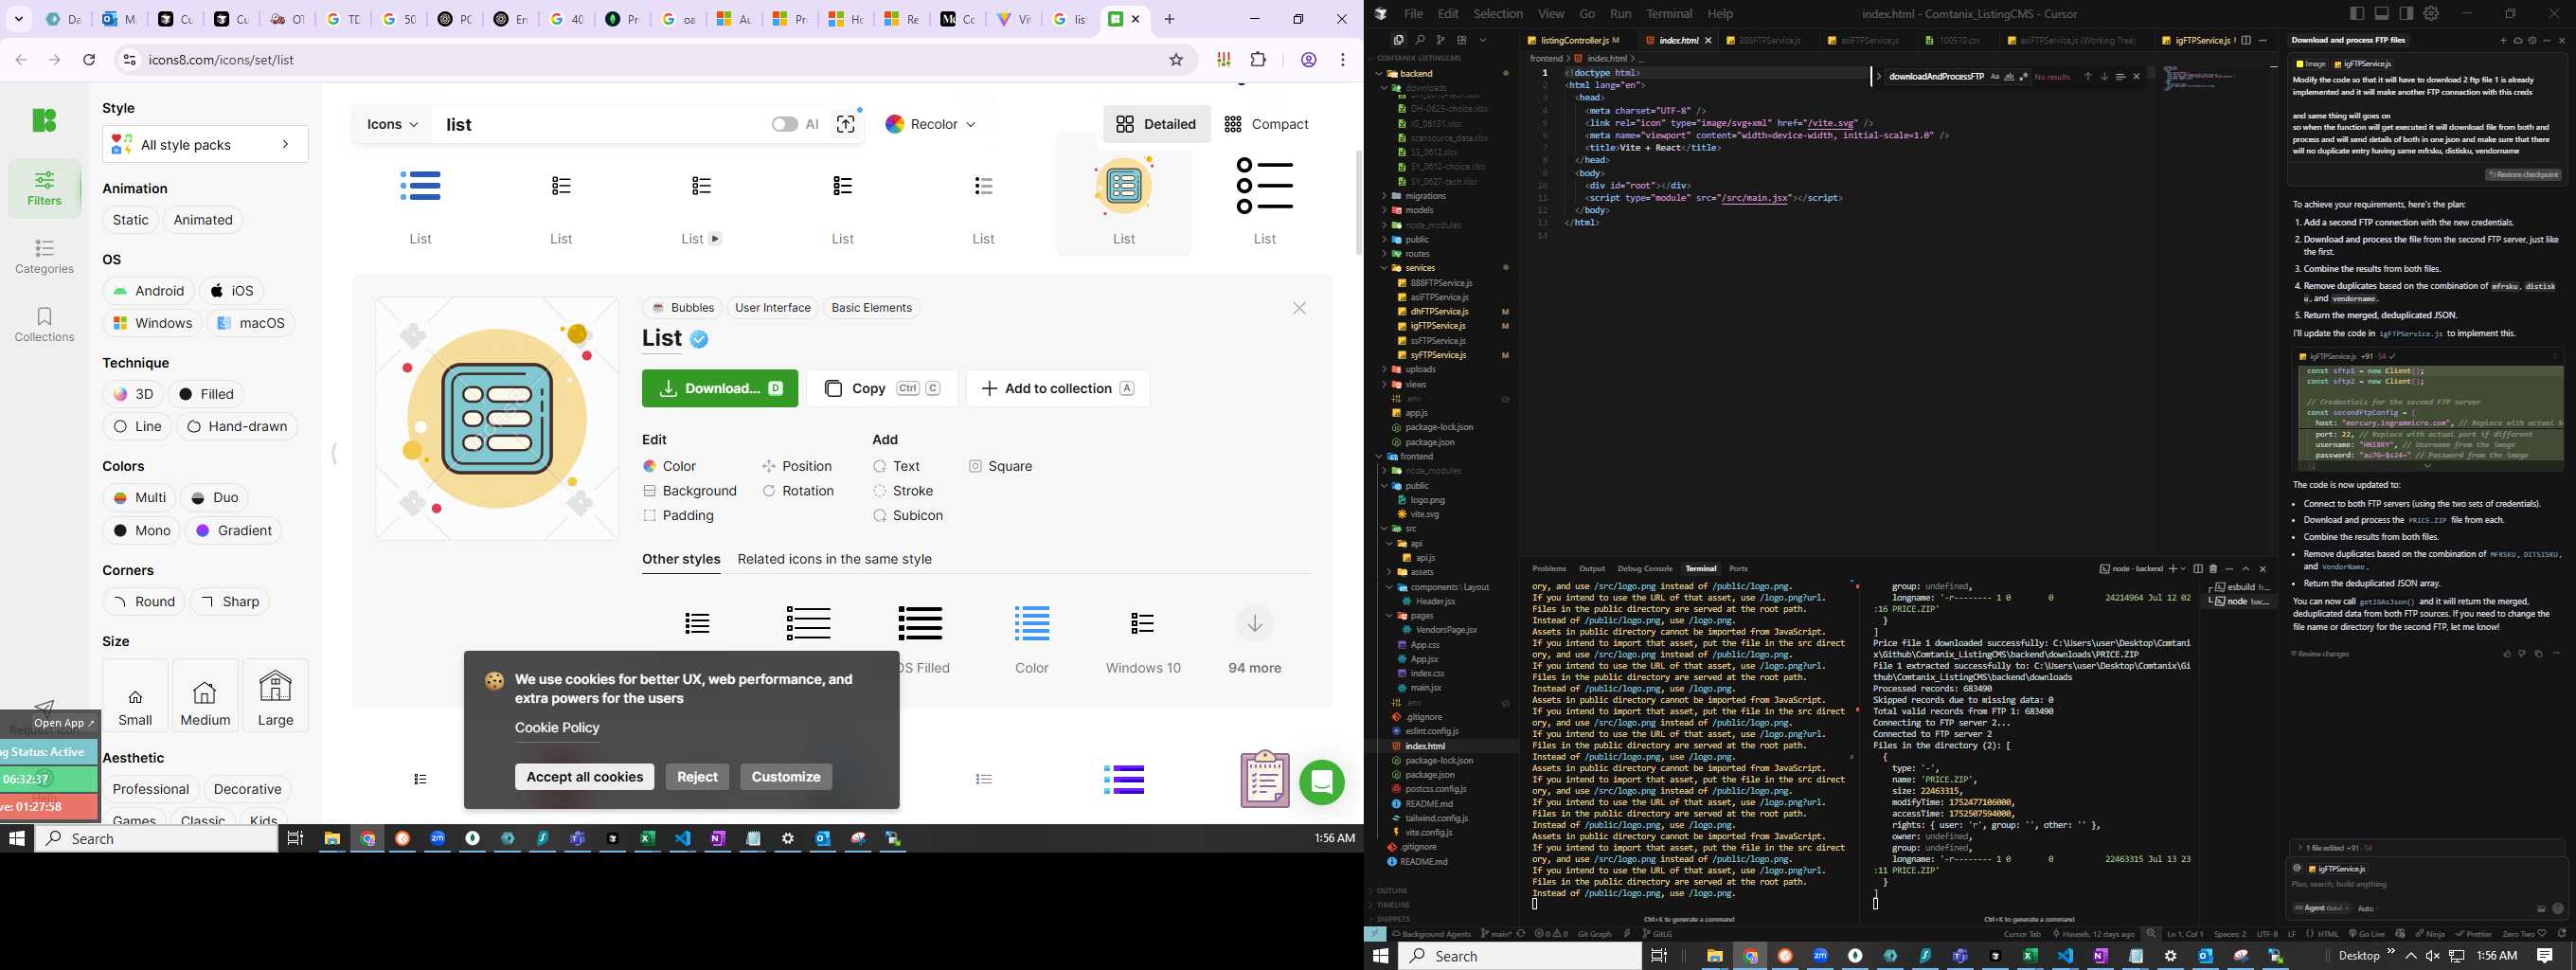Click the Copy button
Image resolution: width=2576 pixels, height=970 pixels.
coord(882,389)
